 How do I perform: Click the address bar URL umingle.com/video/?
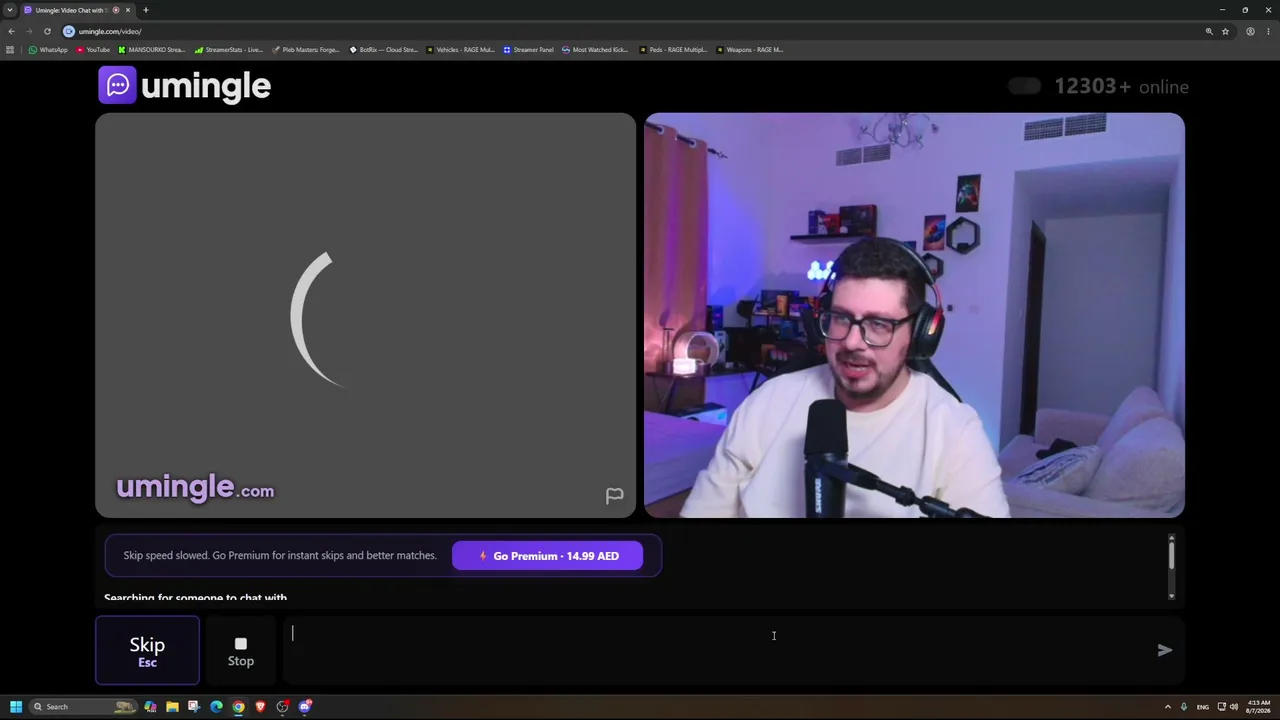[110, 31]
